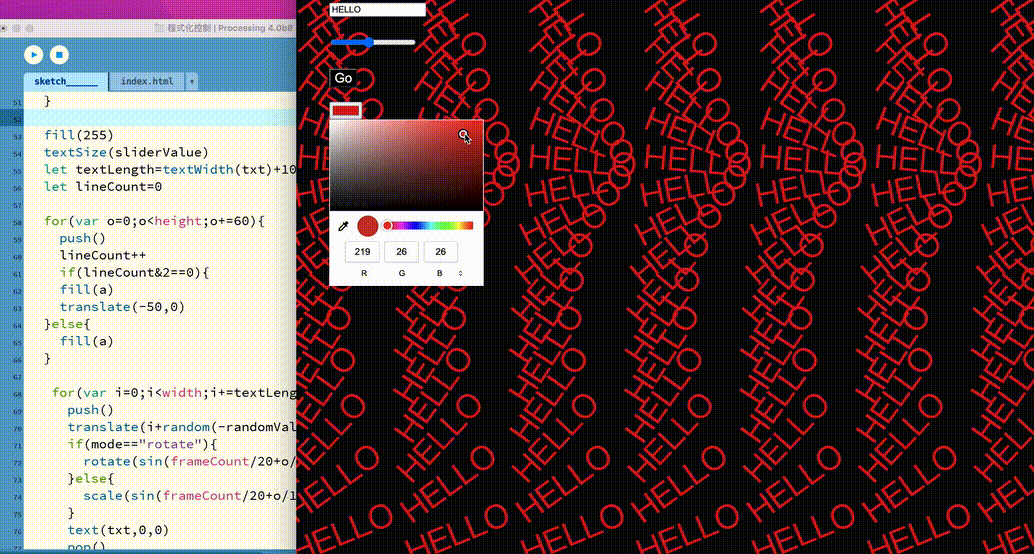Click the code line translate(-50,0)
Viewport: 1034px width, 554px height.
122,307
